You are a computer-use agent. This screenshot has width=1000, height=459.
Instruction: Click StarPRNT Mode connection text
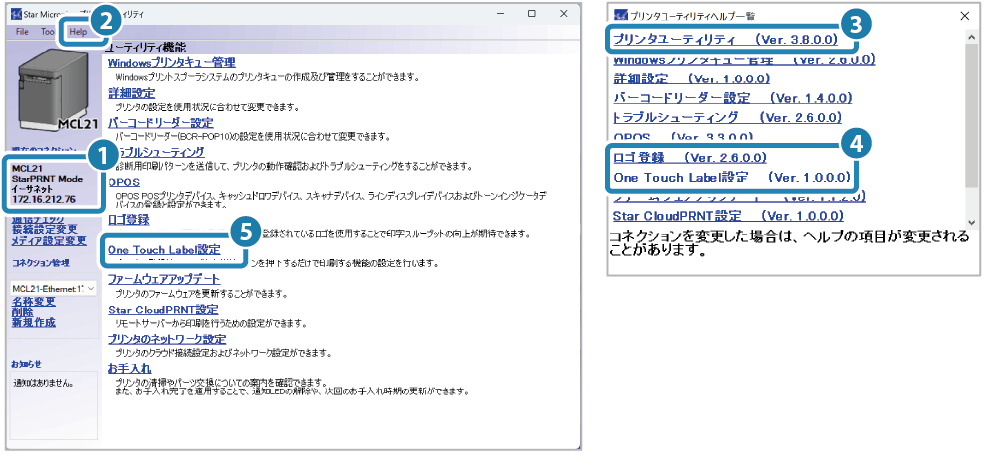[48, 179]
